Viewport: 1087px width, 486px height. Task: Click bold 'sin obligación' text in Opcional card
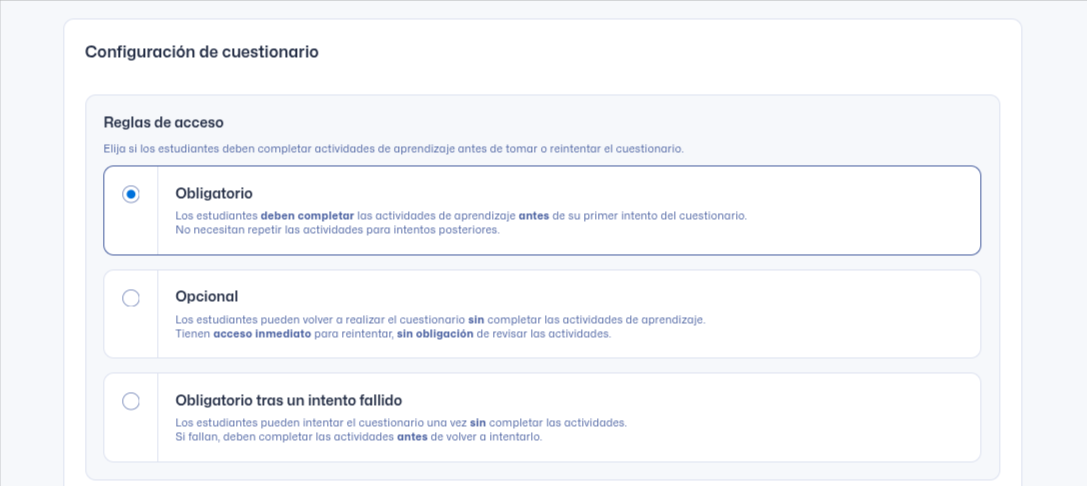pyautogui.click(x=434, y=333)
